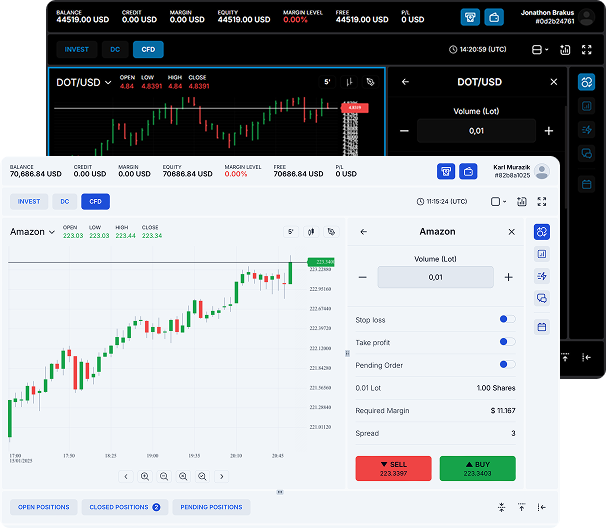The width and height of the screenshot is (606, 528).
Task: Click fourth magnifier zoom icon below chart
Action: pyautogui.click(x=202, y=476)
